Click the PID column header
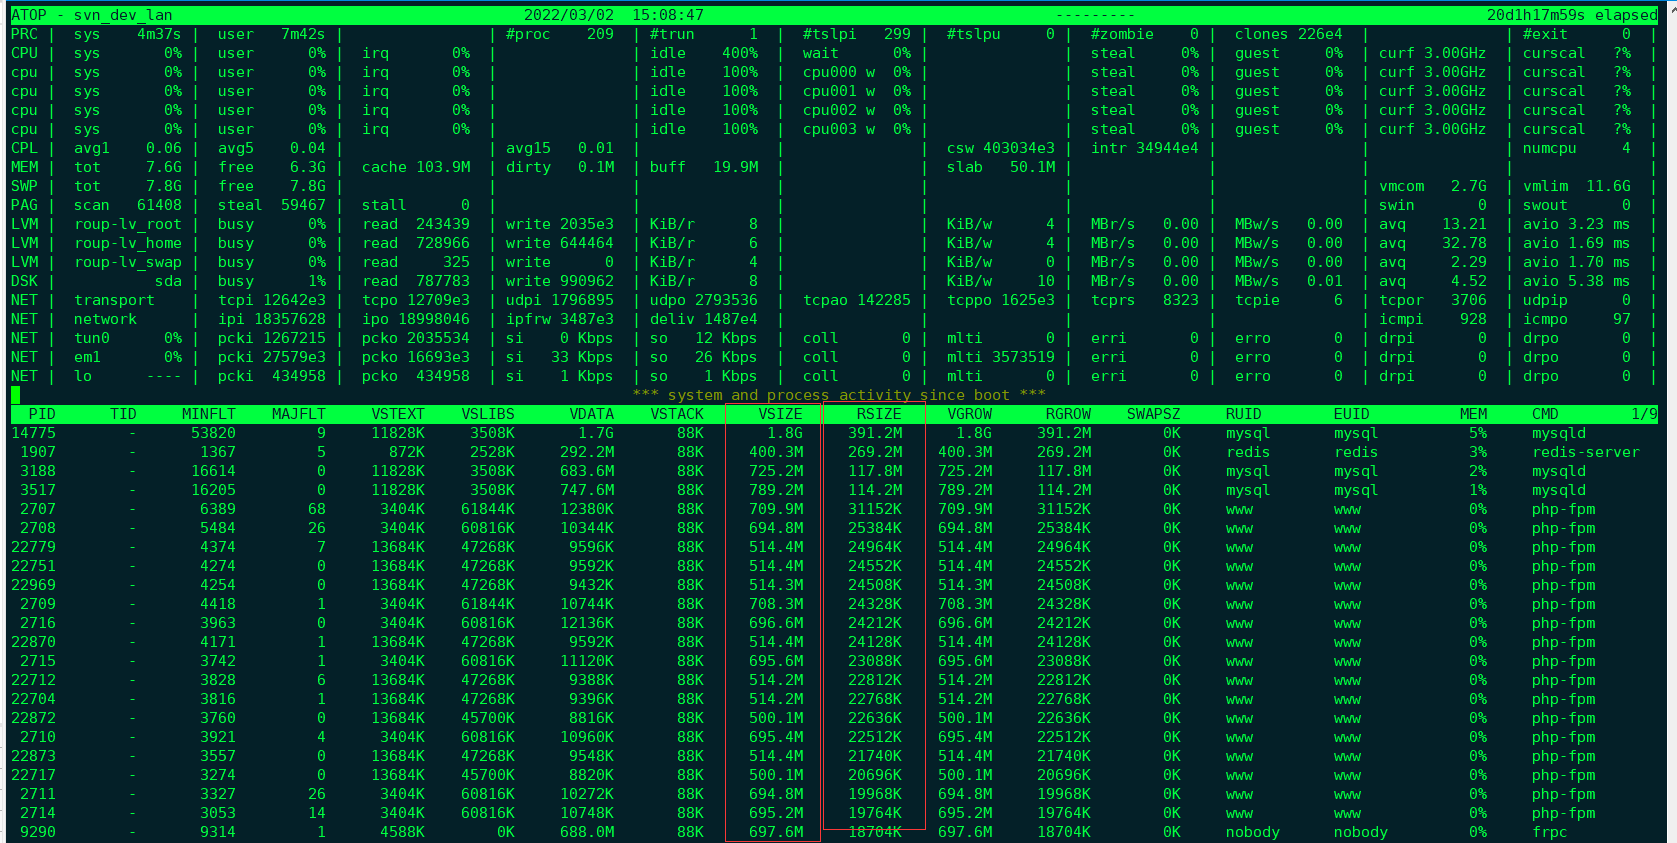Image resolution: width=1677 pixels, height=843 pixels. (42, 414)
